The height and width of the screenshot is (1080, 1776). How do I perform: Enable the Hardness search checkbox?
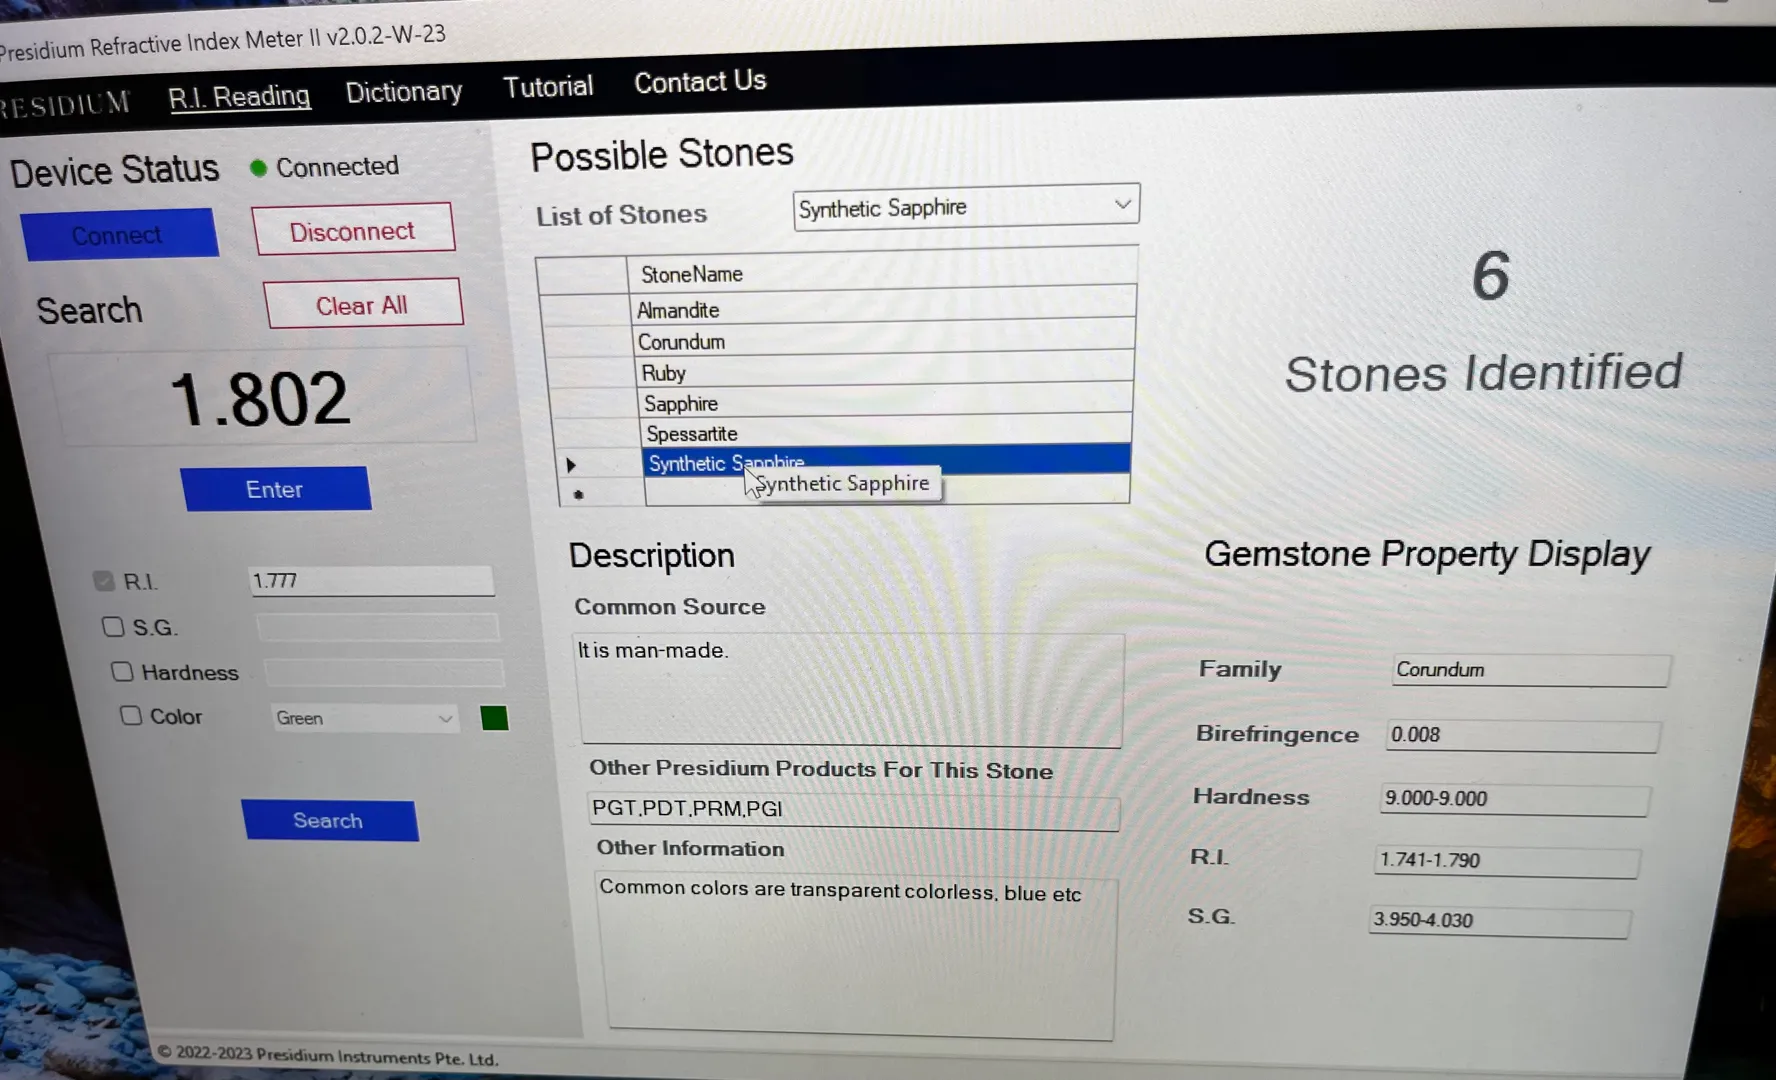[122, 671]
